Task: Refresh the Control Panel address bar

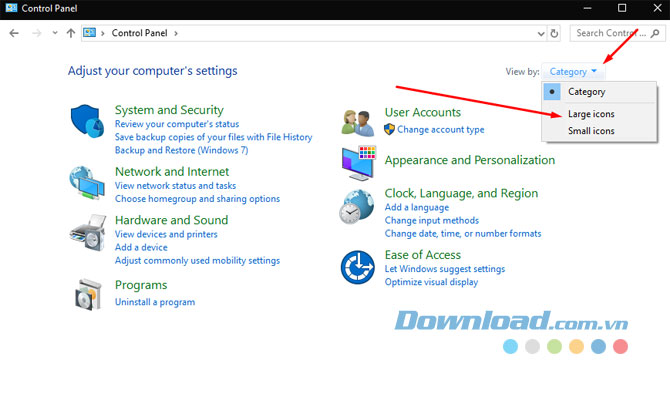Action: point(554,33)
